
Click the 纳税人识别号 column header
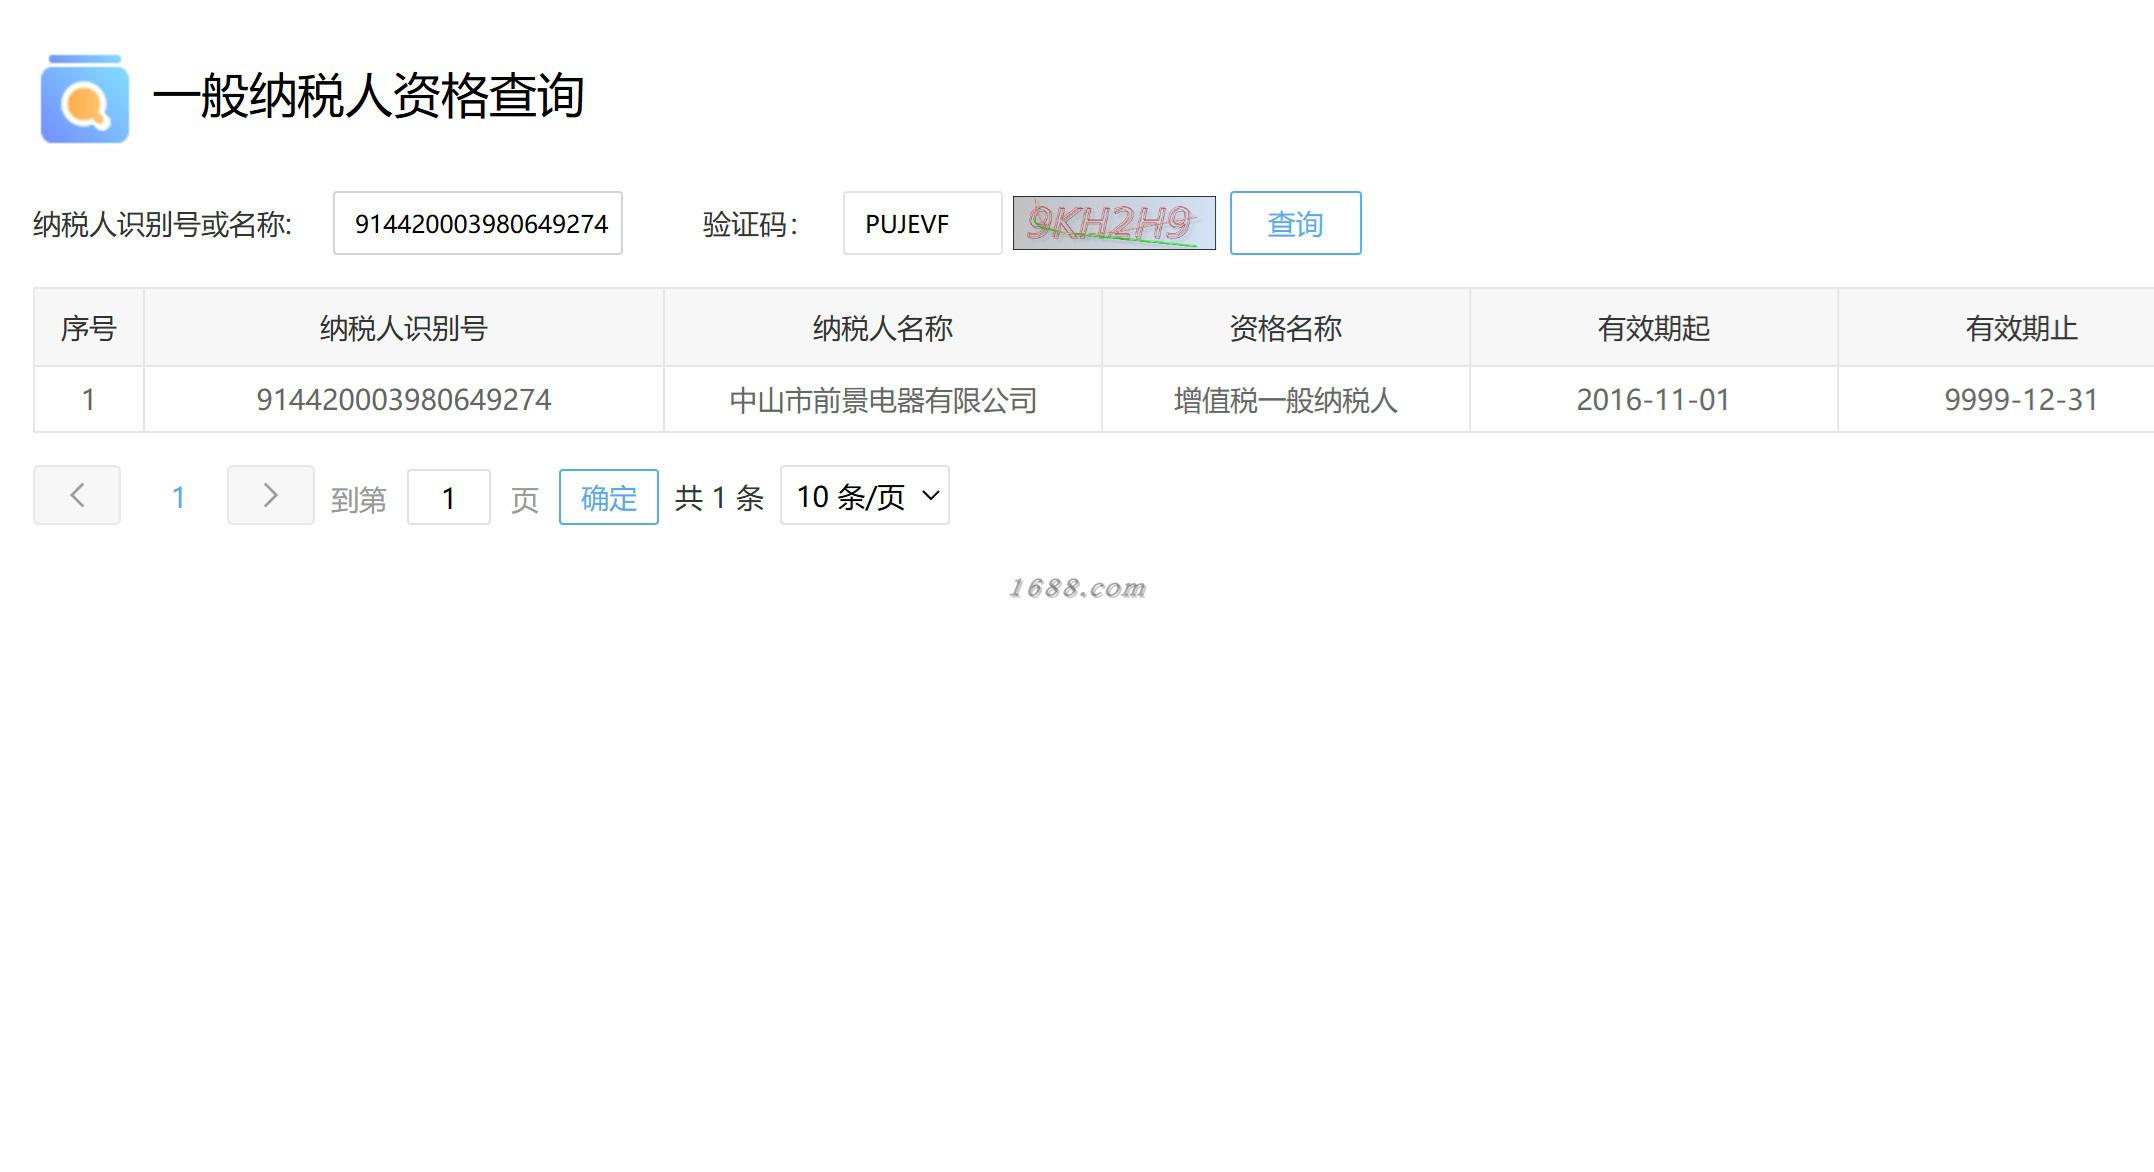click(x=404, y=328)
